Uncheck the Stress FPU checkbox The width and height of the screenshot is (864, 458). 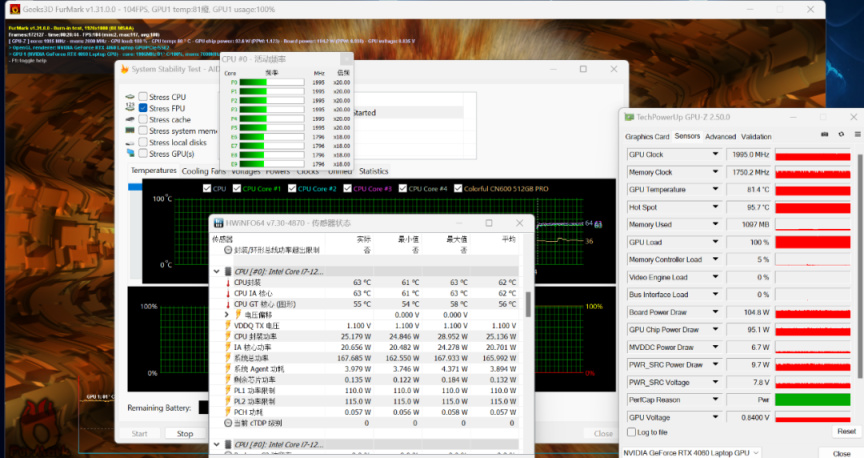[x=143, y=108]
